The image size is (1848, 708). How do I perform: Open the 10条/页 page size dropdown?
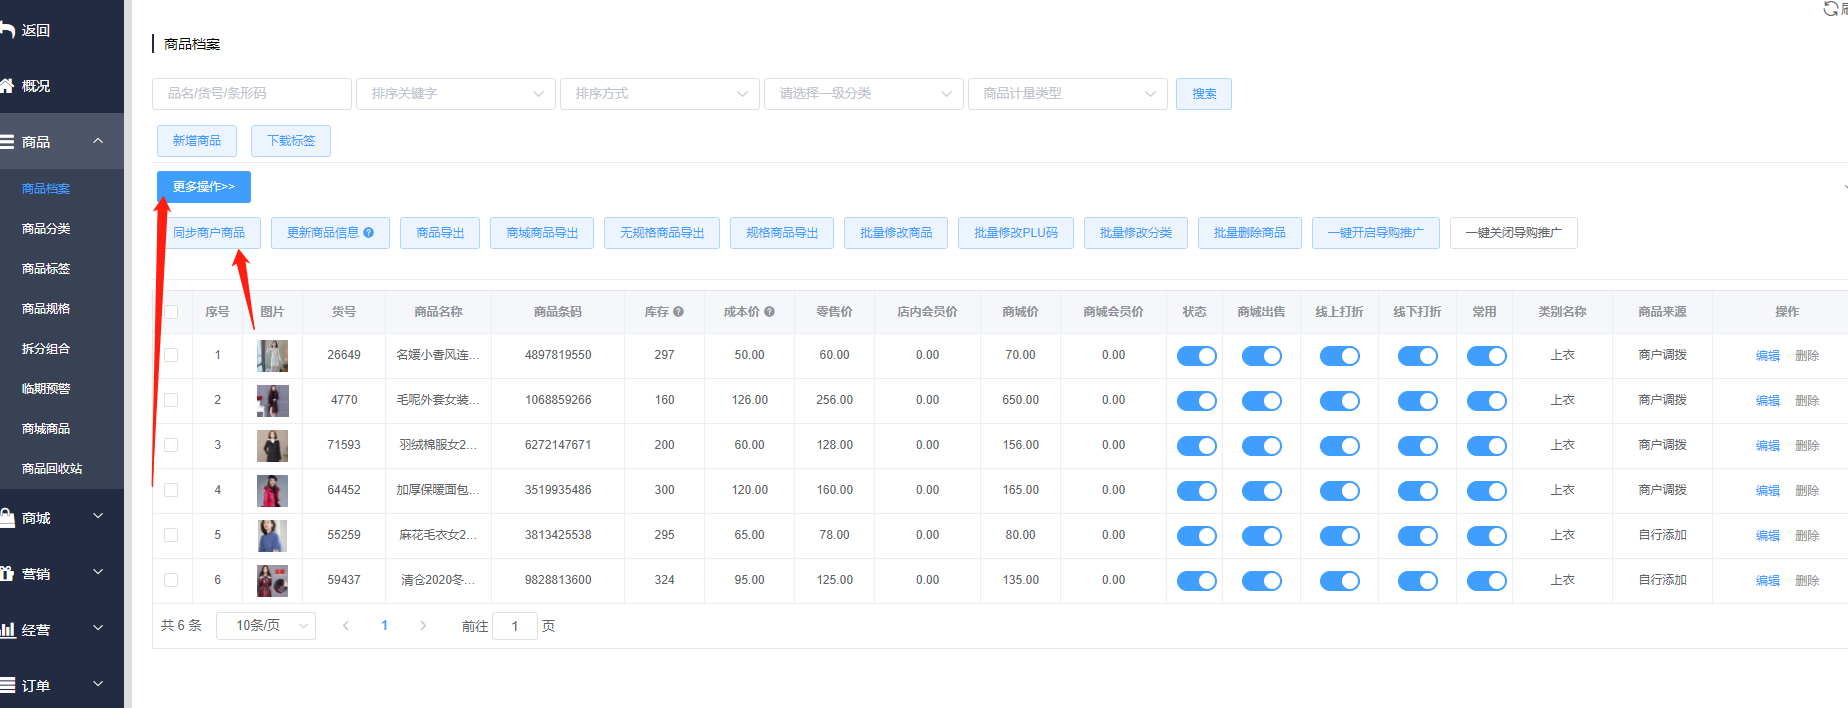coord(266,626)
